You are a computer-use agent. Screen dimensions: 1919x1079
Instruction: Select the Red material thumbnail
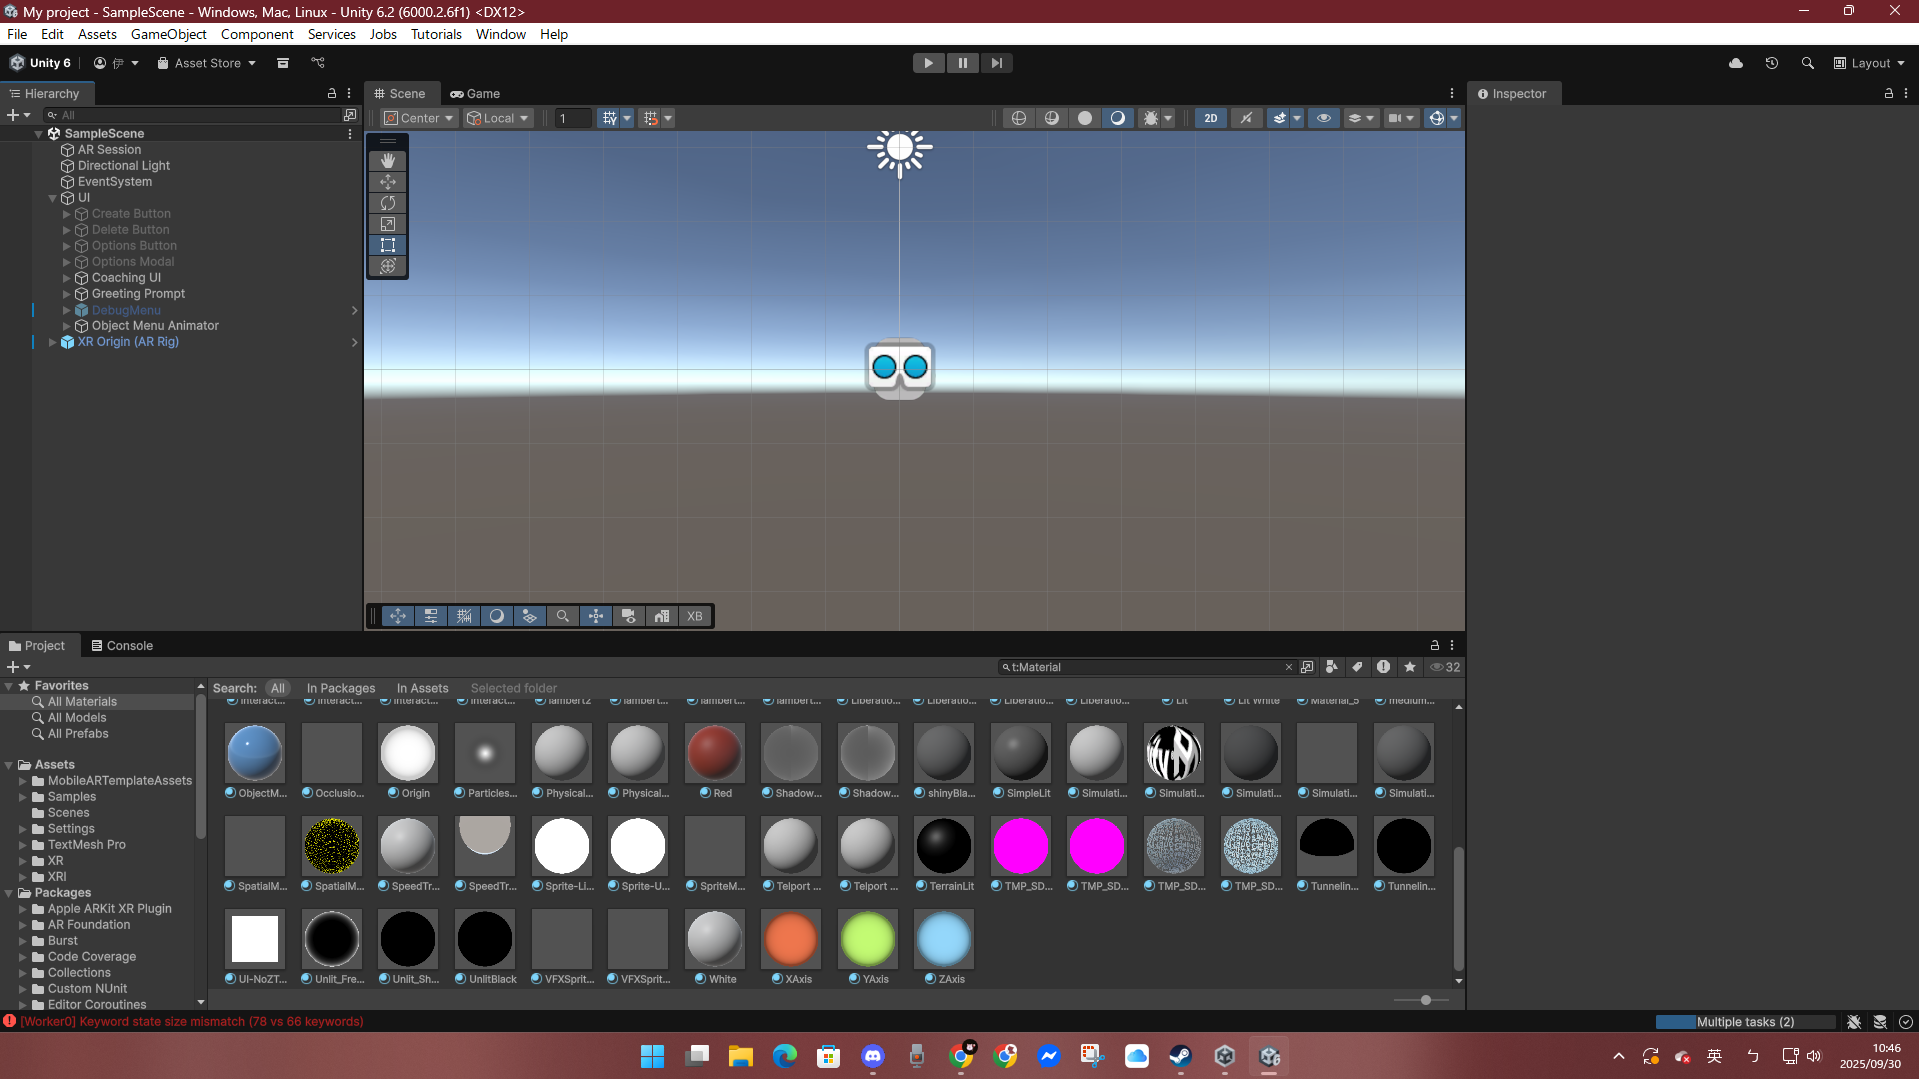(714, 753)
